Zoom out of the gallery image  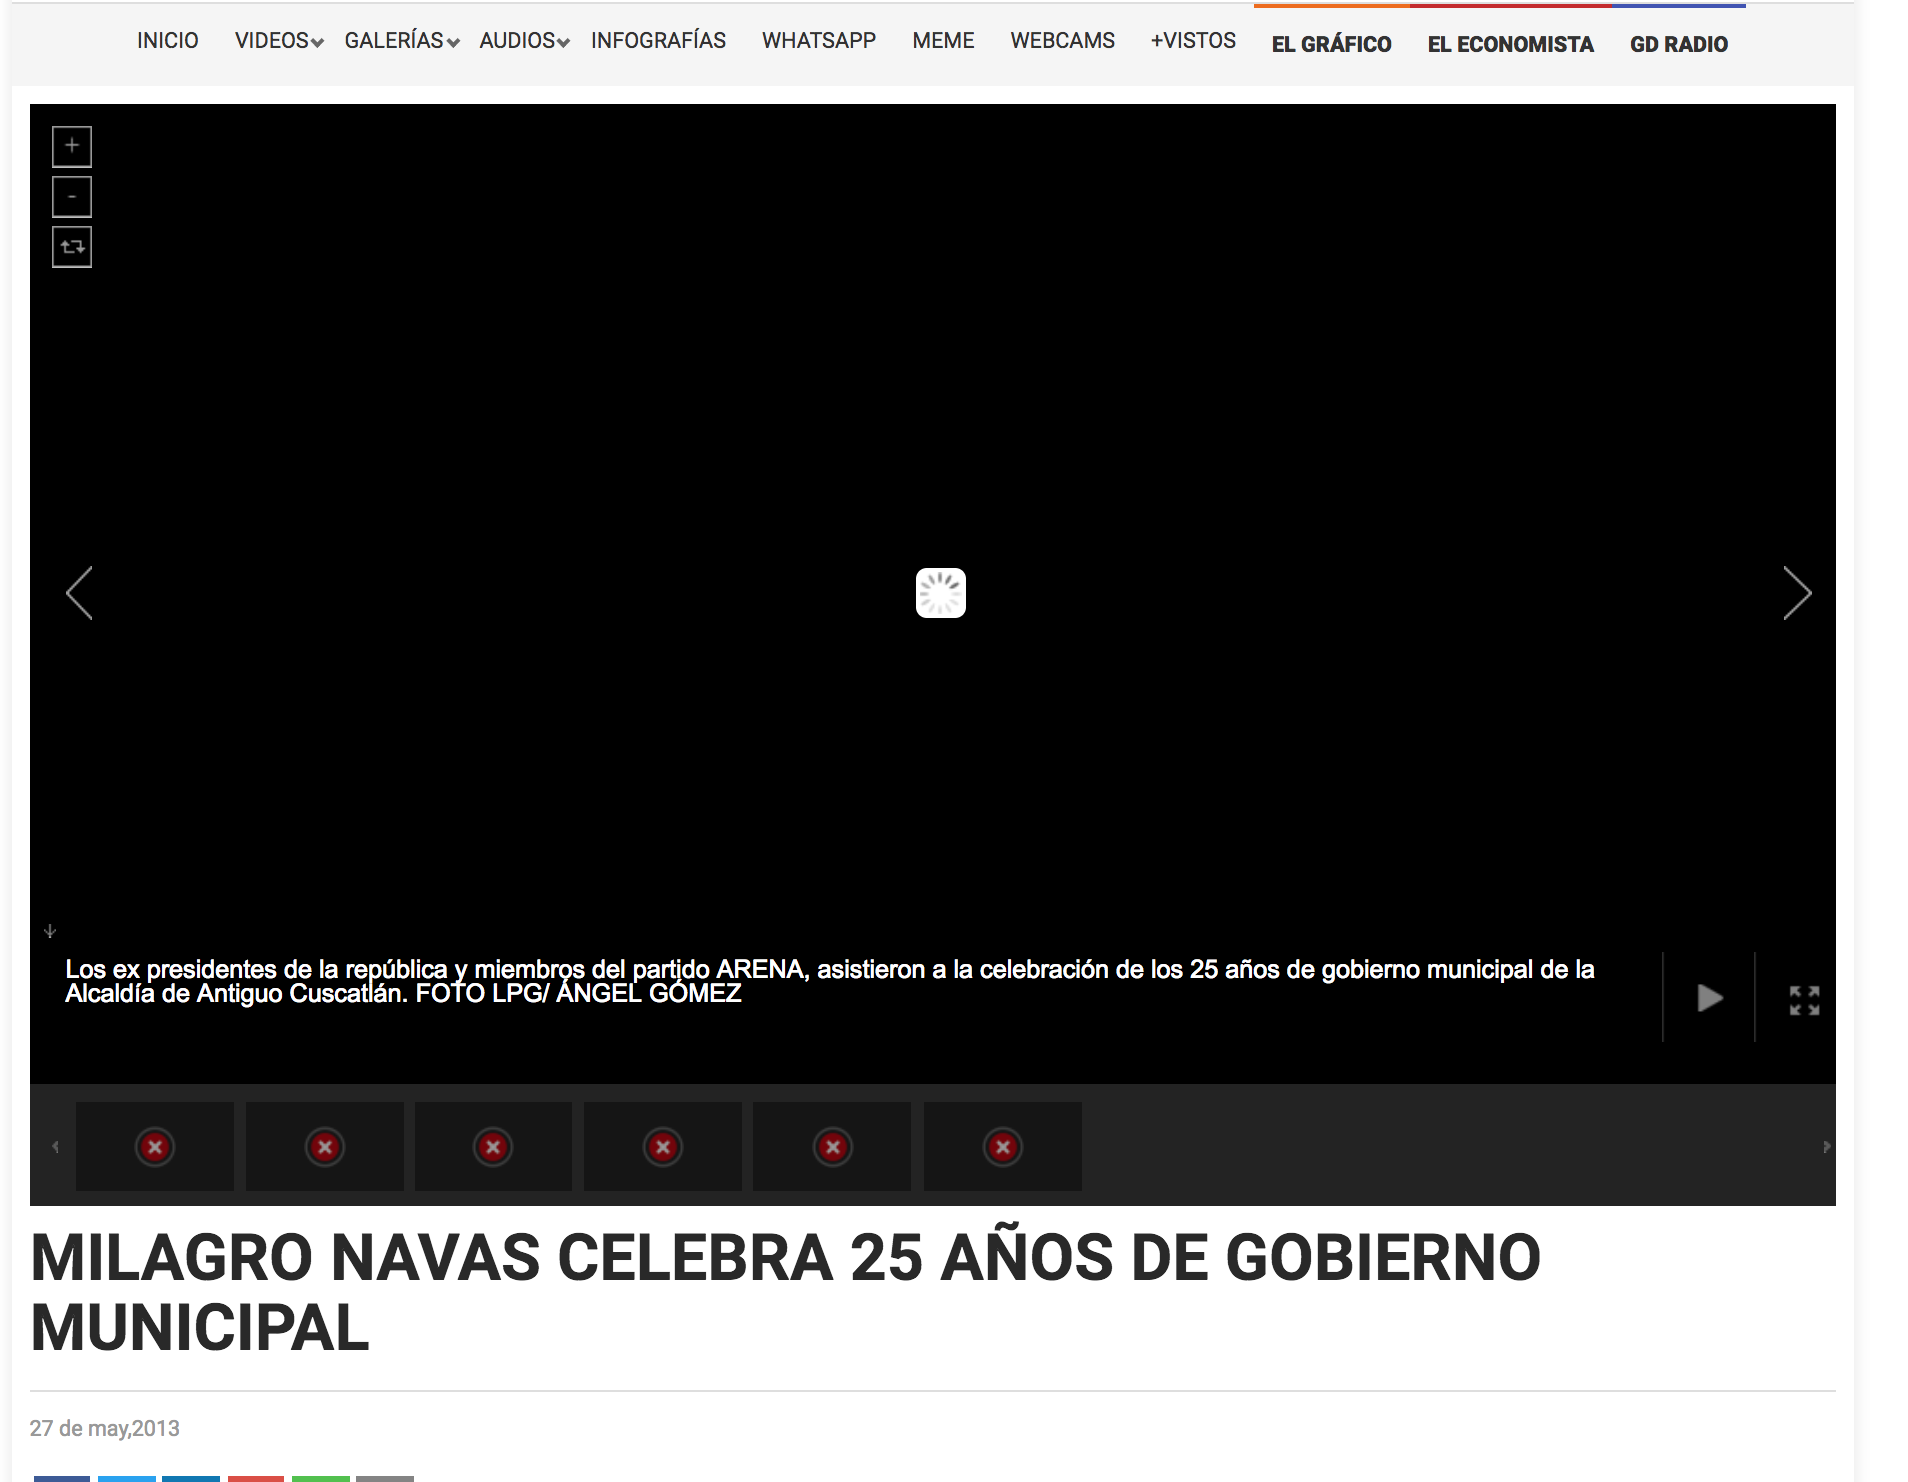pos(72,197)
